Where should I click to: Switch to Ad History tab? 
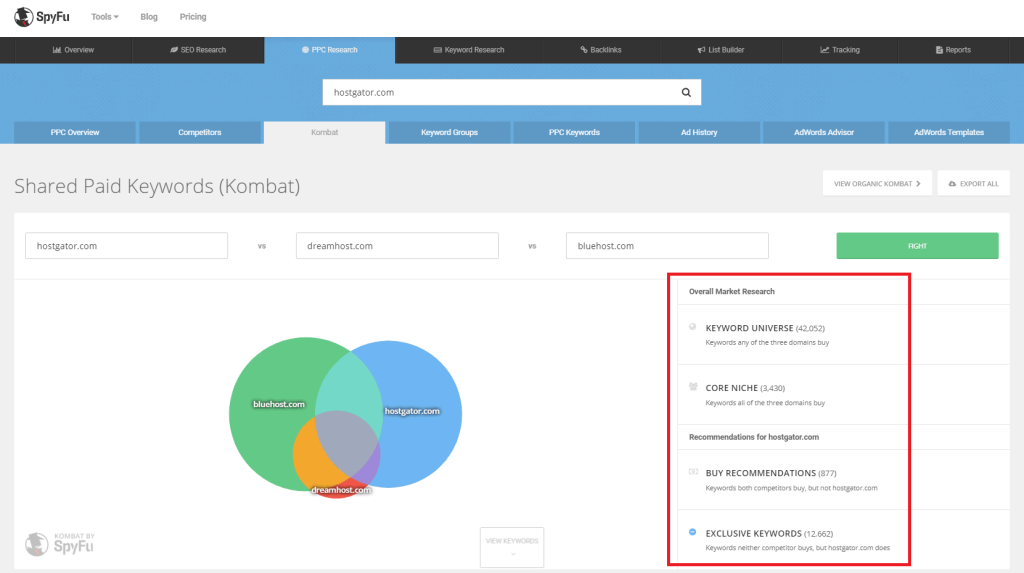click(x=699, y=133)
